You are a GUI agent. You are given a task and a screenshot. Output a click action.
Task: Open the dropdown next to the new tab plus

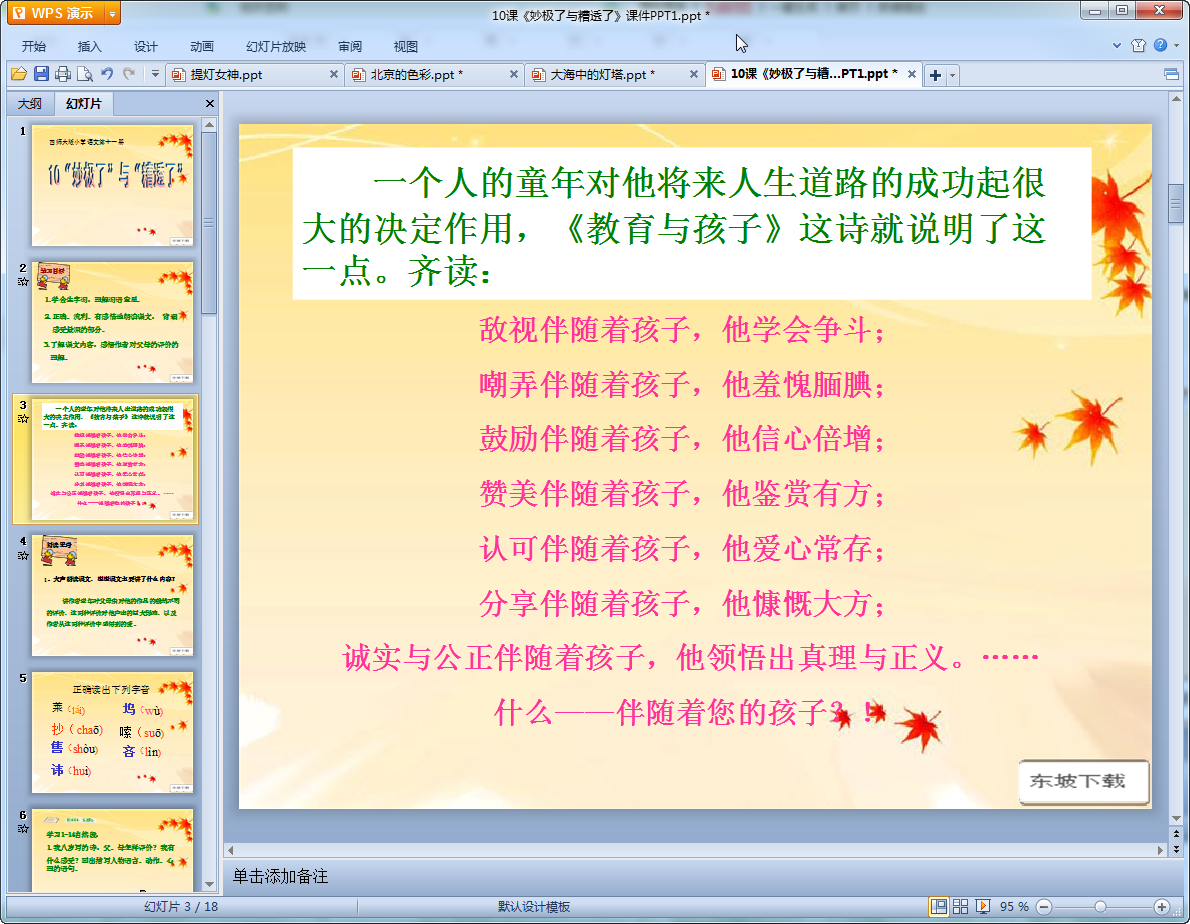pyautogui.click(x=953, y=75)
